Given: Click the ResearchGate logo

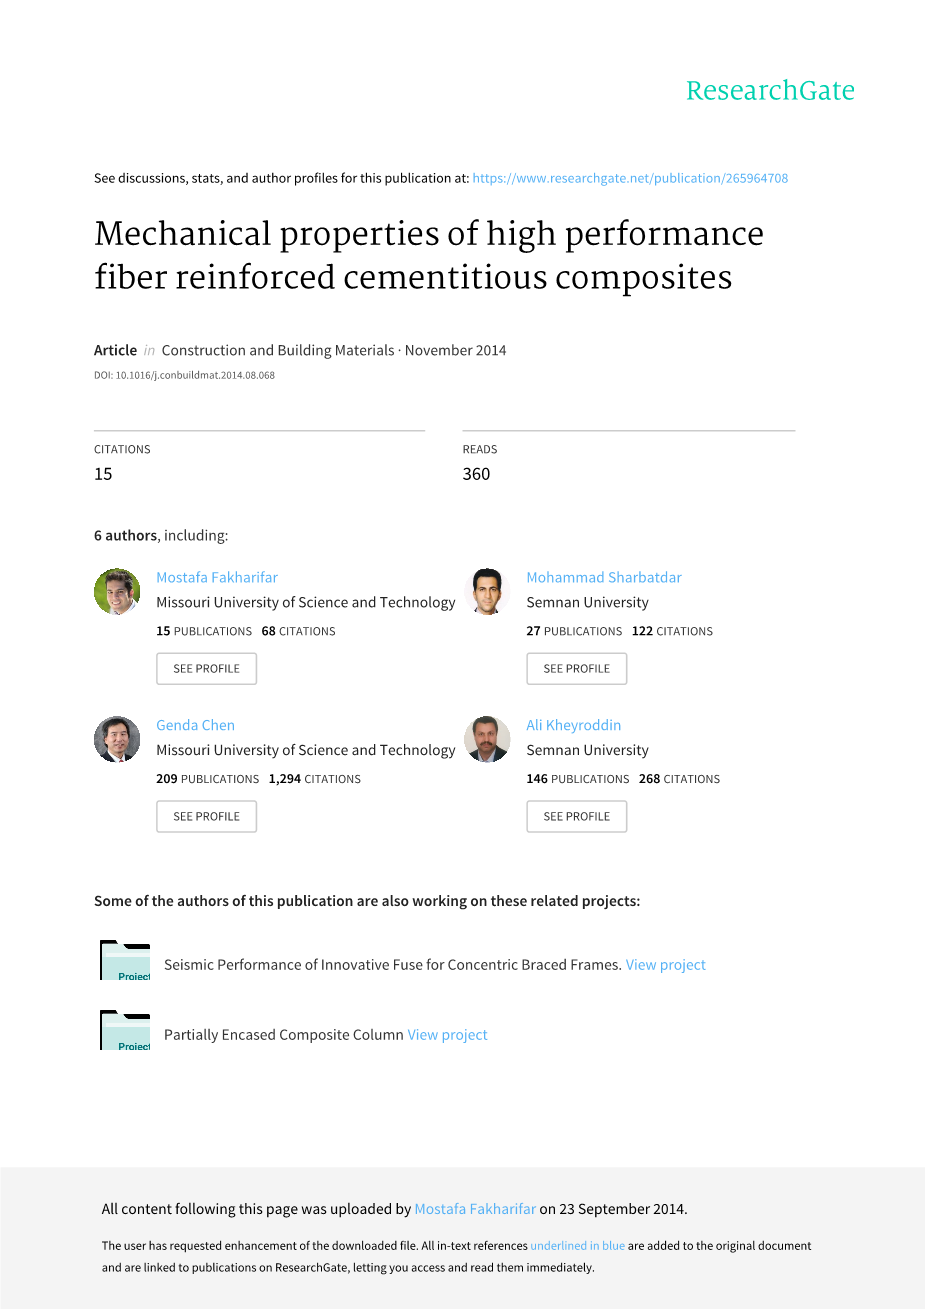Looking at the screenshot, I should click(x=770, y=91).
